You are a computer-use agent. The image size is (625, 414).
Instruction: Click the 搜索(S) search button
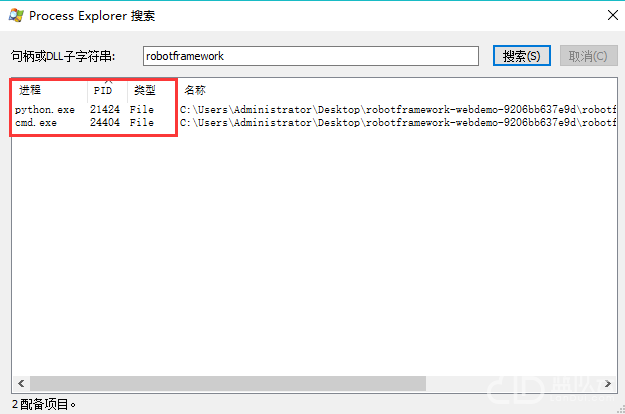tap(521, 56)
